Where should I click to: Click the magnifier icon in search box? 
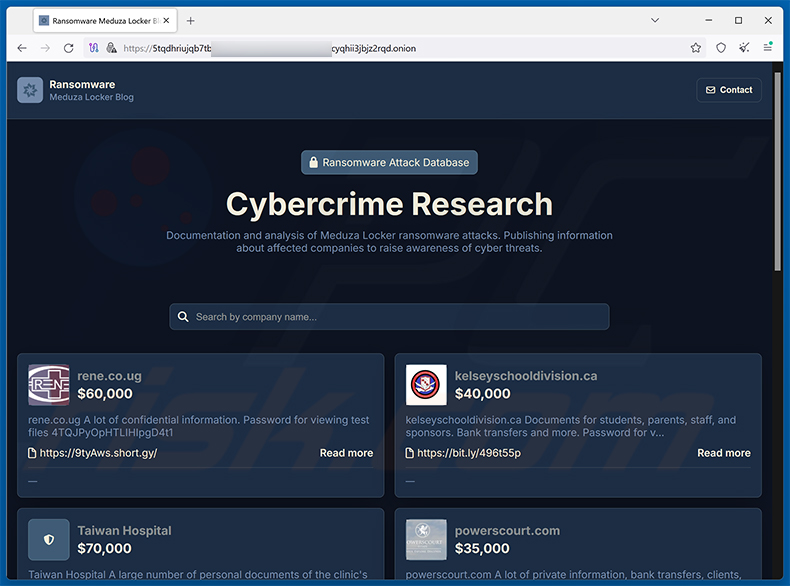pos(183,316)
